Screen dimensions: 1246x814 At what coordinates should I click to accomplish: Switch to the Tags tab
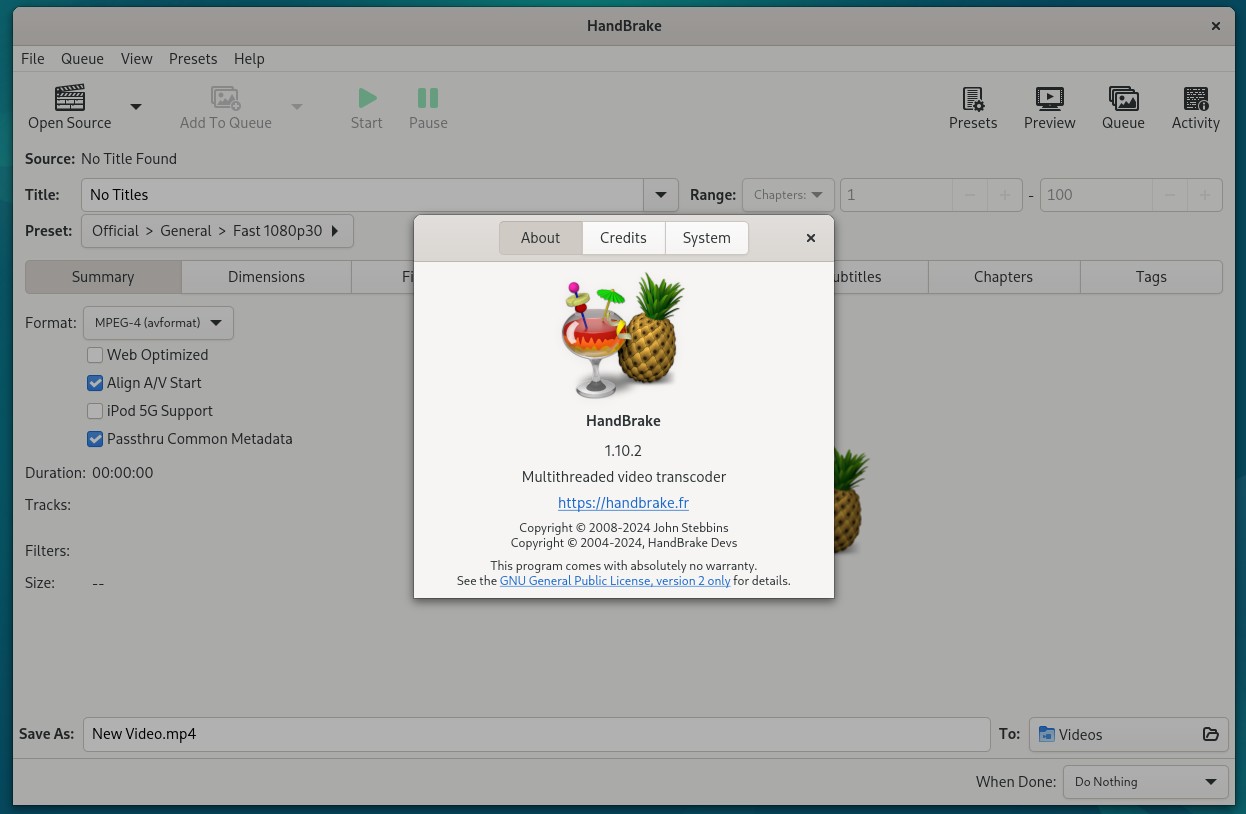pos(1151,277)
